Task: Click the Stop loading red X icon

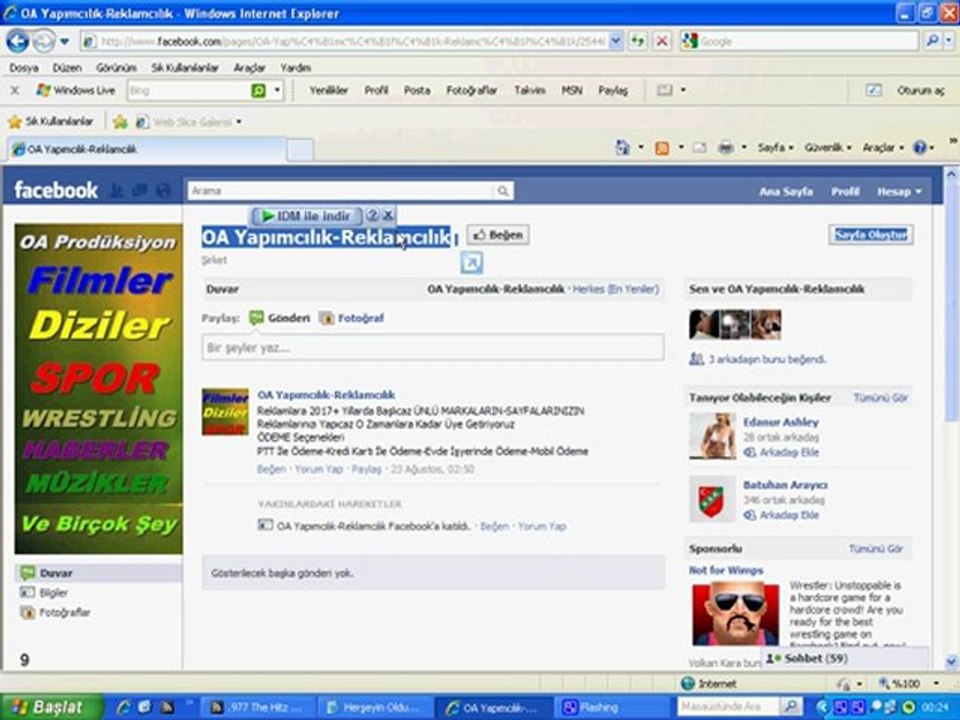Action: coord(662,41)
